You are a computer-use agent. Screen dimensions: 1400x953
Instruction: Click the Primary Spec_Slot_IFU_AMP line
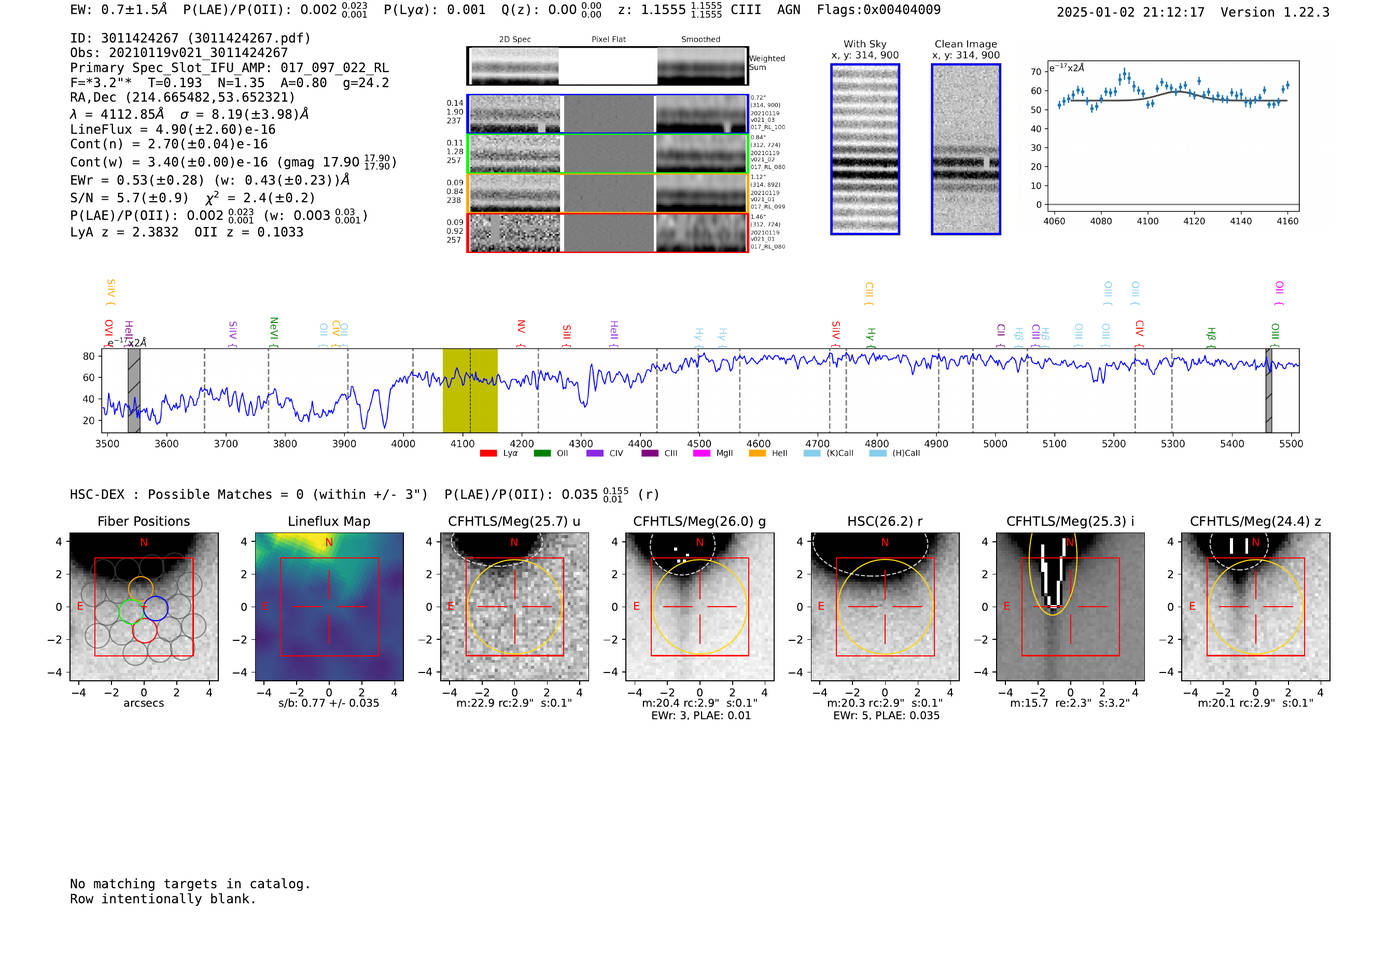pos(229,68)
